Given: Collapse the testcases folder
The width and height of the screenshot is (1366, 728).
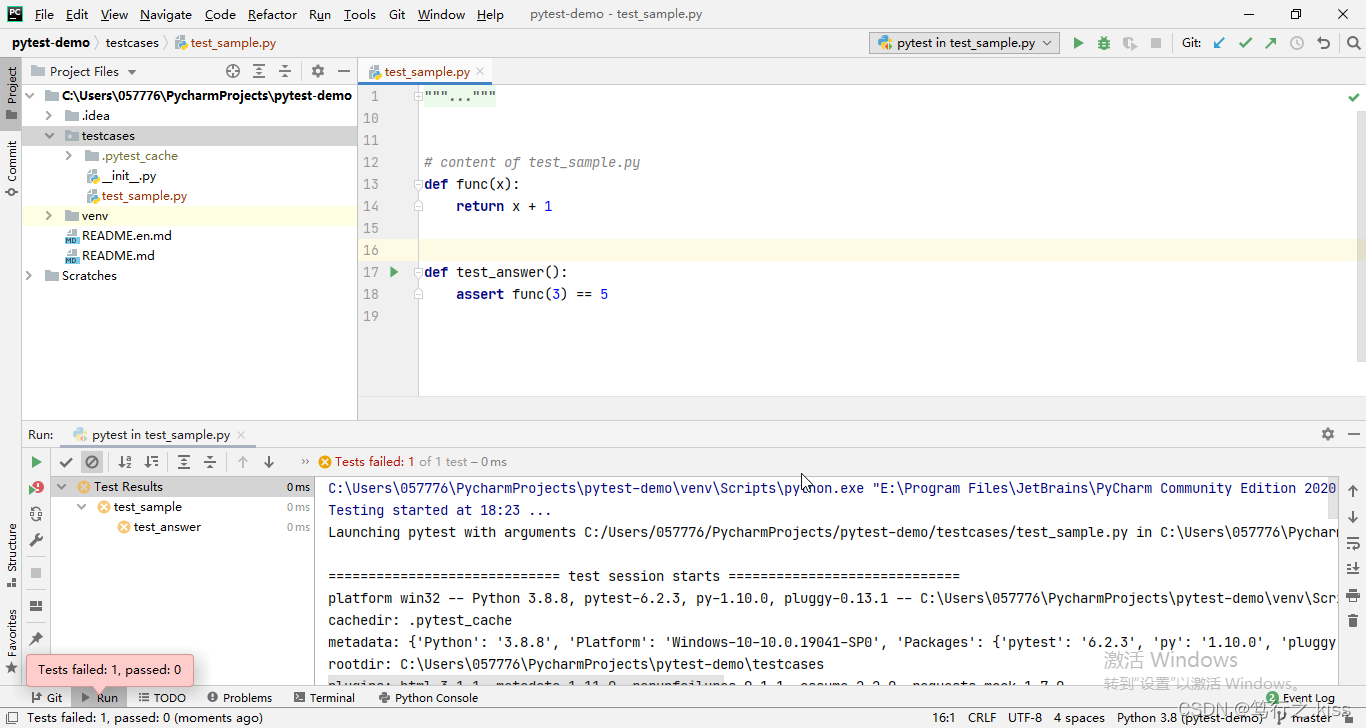Looking at the screenshot, I should tap(48, 136).
